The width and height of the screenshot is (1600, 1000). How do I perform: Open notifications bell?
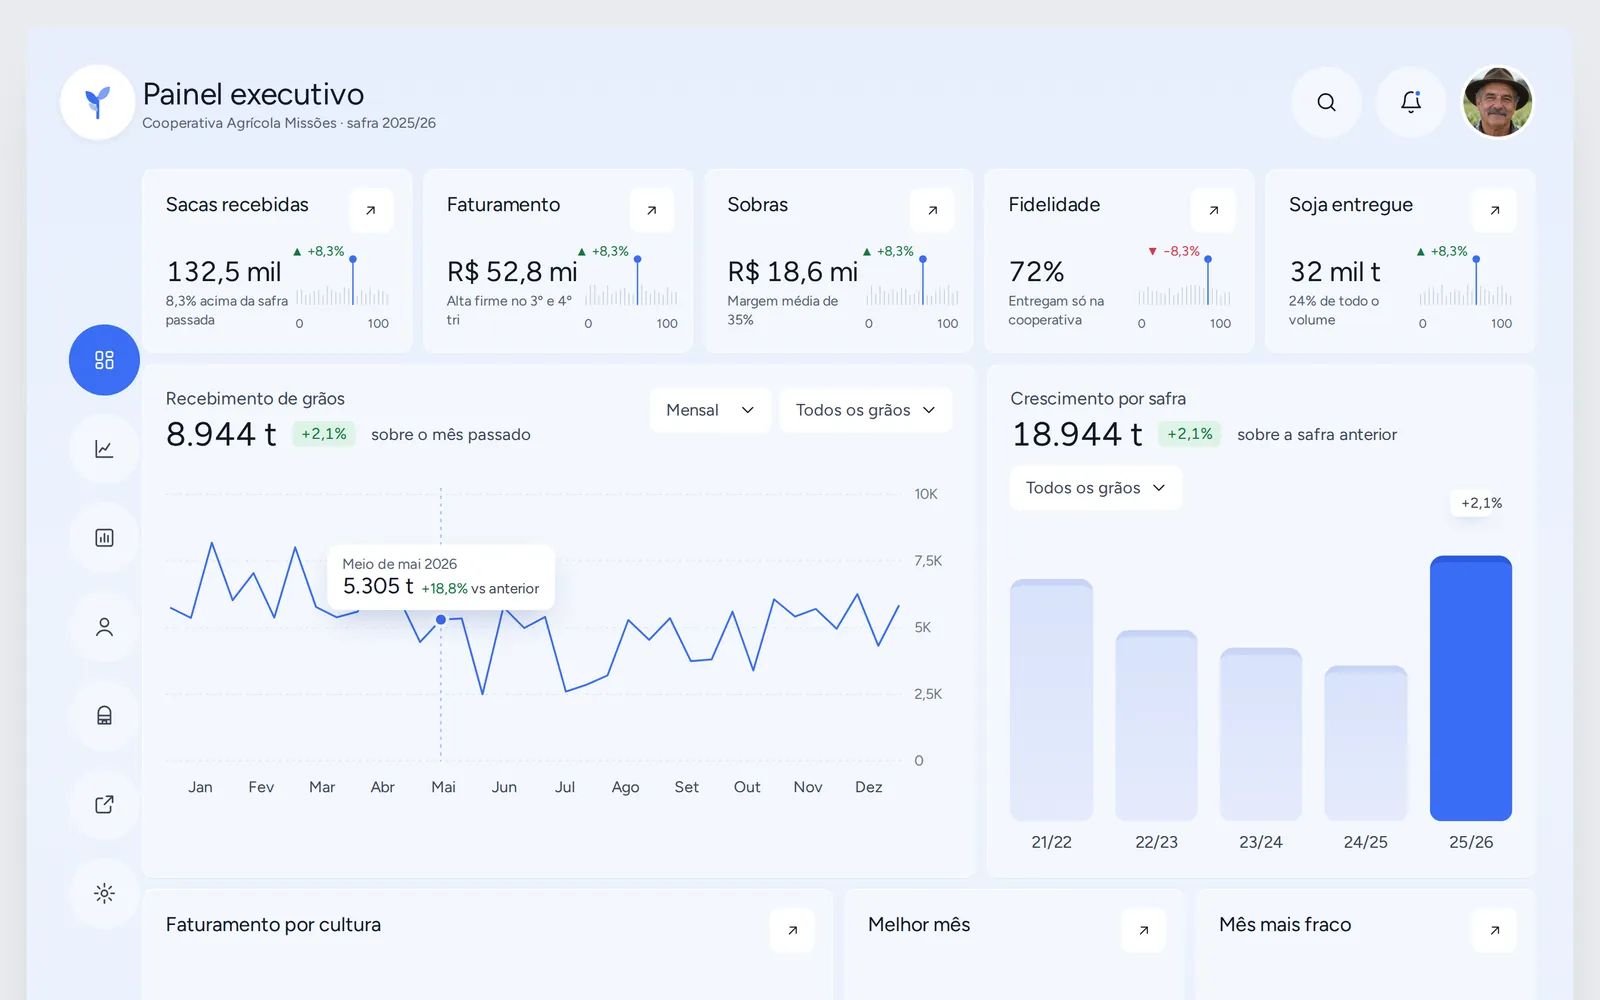tap(1411, 102)
